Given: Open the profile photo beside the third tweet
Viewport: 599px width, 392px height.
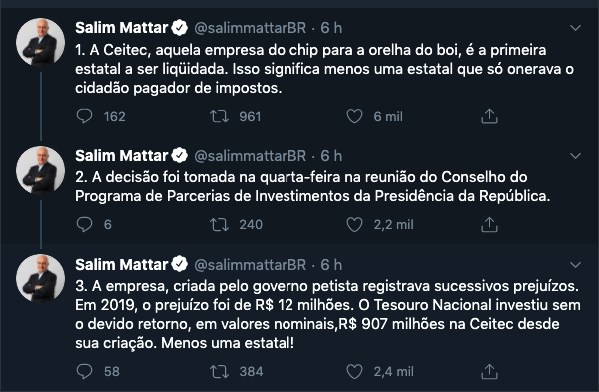Looking at the screenshot, I should pos(40,278).
